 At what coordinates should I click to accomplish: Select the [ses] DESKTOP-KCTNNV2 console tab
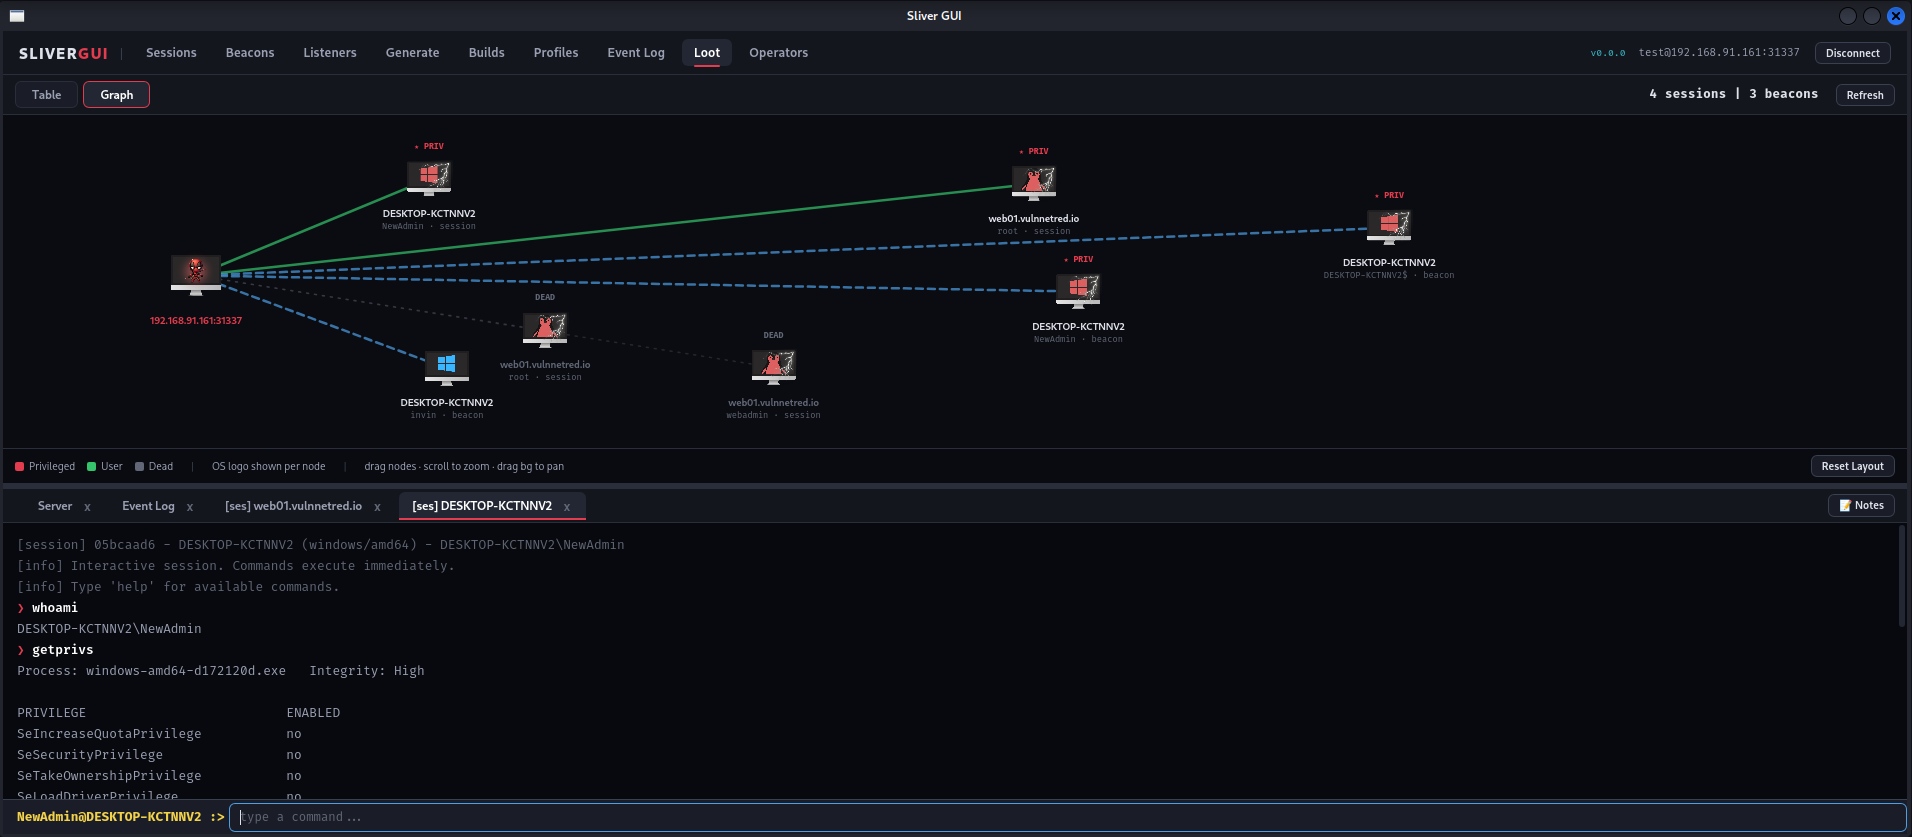(482, 506)
